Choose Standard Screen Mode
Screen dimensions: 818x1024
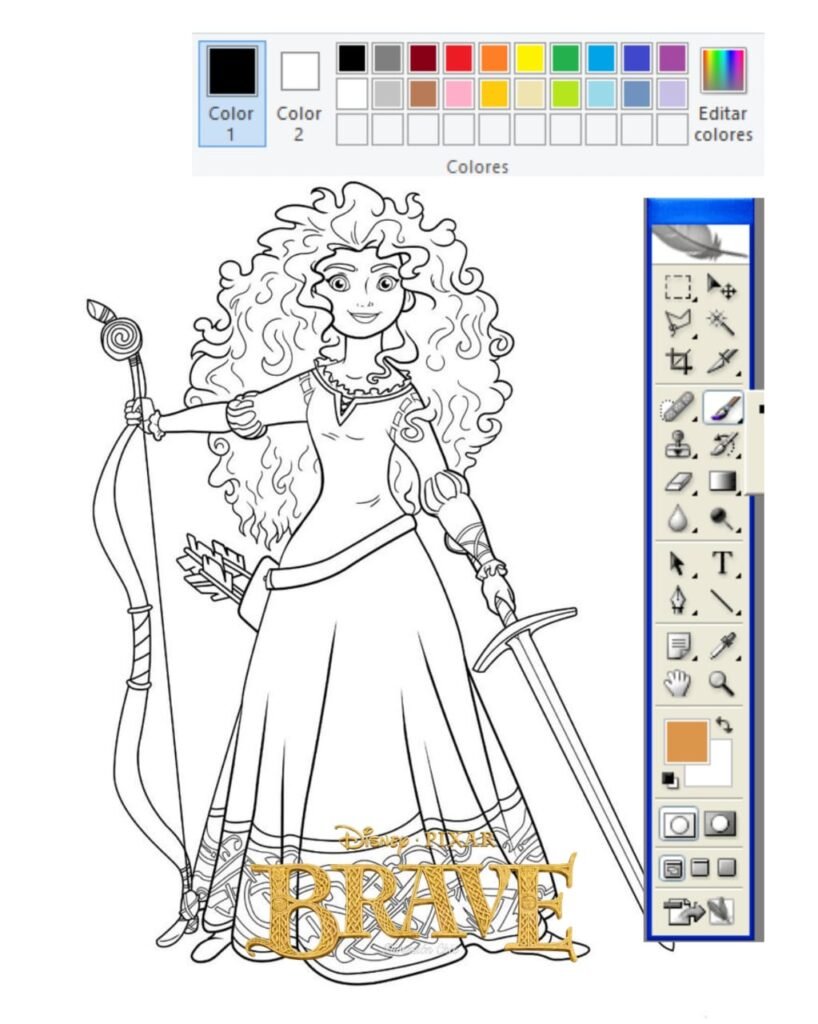pyautogui.click(x=672, y=869)
